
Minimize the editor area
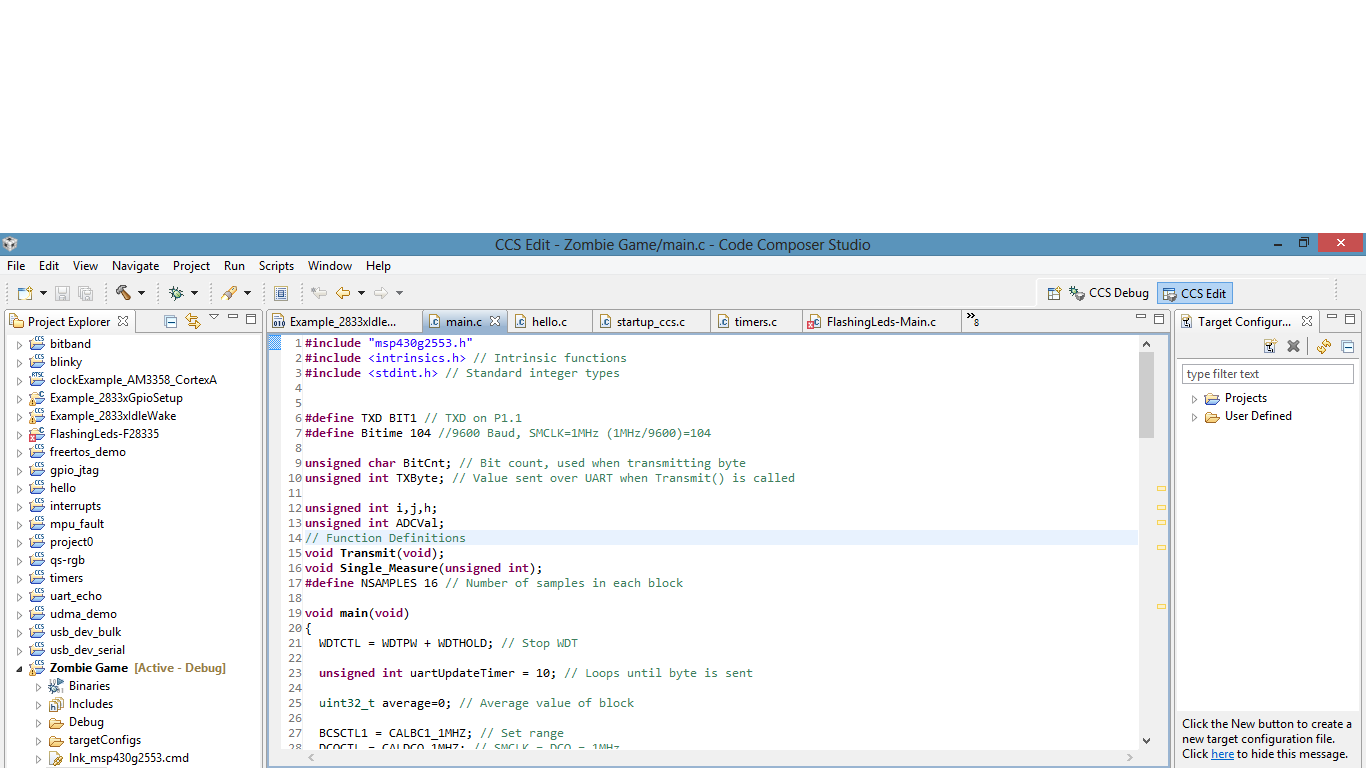1141,318
